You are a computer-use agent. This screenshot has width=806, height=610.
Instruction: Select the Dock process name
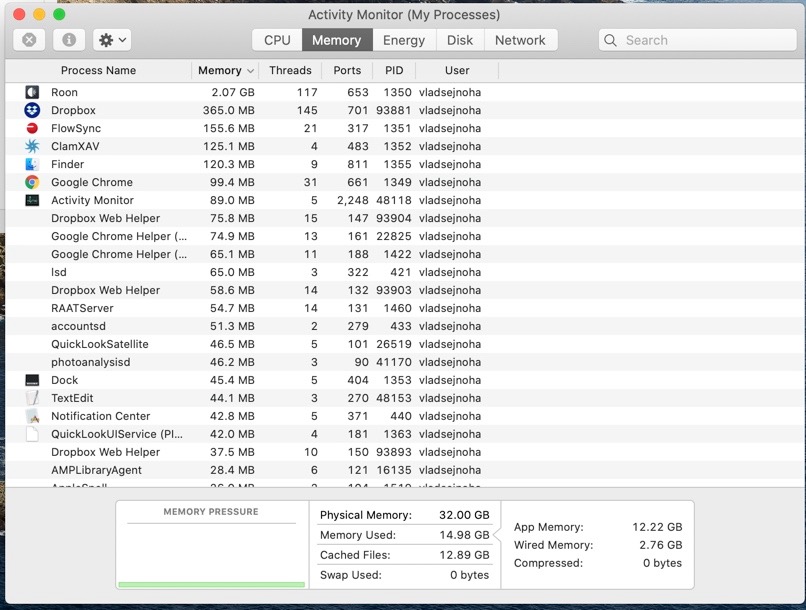pos(64,380)
